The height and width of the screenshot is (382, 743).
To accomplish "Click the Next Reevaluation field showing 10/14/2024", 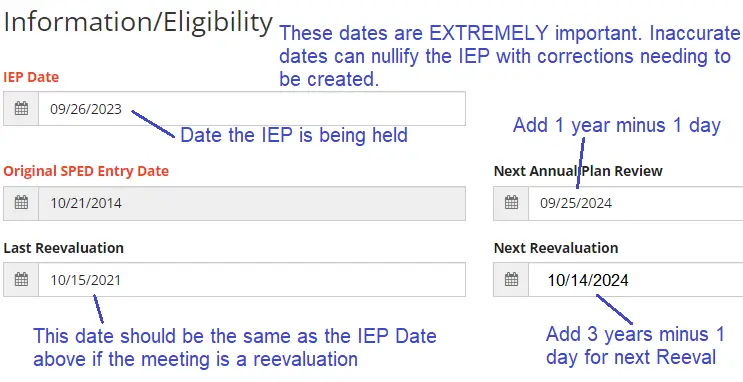I will point(635,280).
